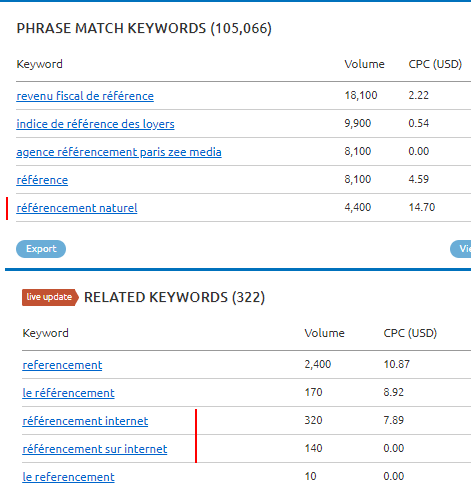Open 'le référencement' accented keyword link
Viewport: 471px width, 486px height.
point(68,393)
